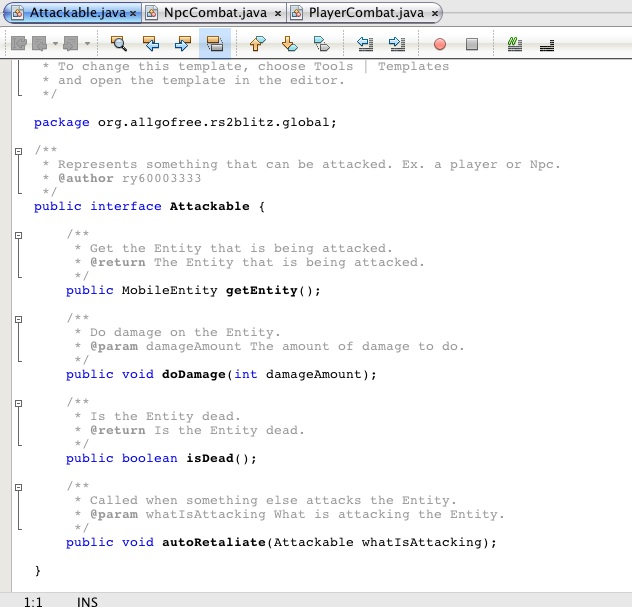Click the 1:1 cursor position in status bar

pyautogui.click(x=33, y=602)
